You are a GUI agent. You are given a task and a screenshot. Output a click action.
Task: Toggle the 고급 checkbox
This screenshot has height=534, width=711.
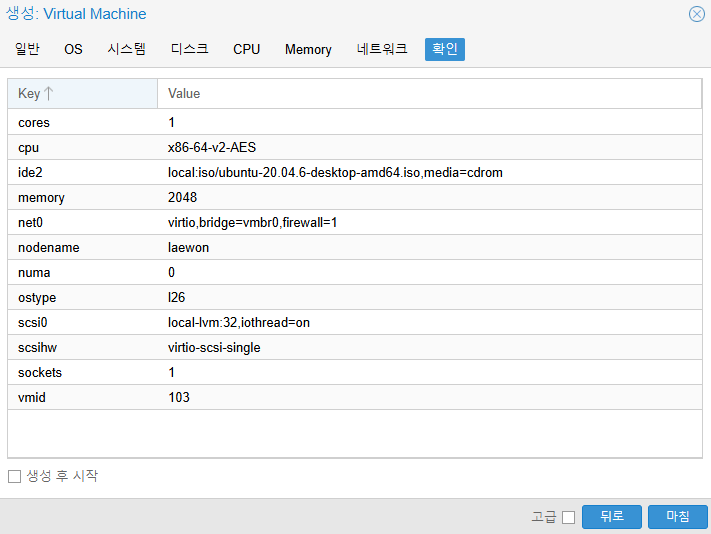568,517
